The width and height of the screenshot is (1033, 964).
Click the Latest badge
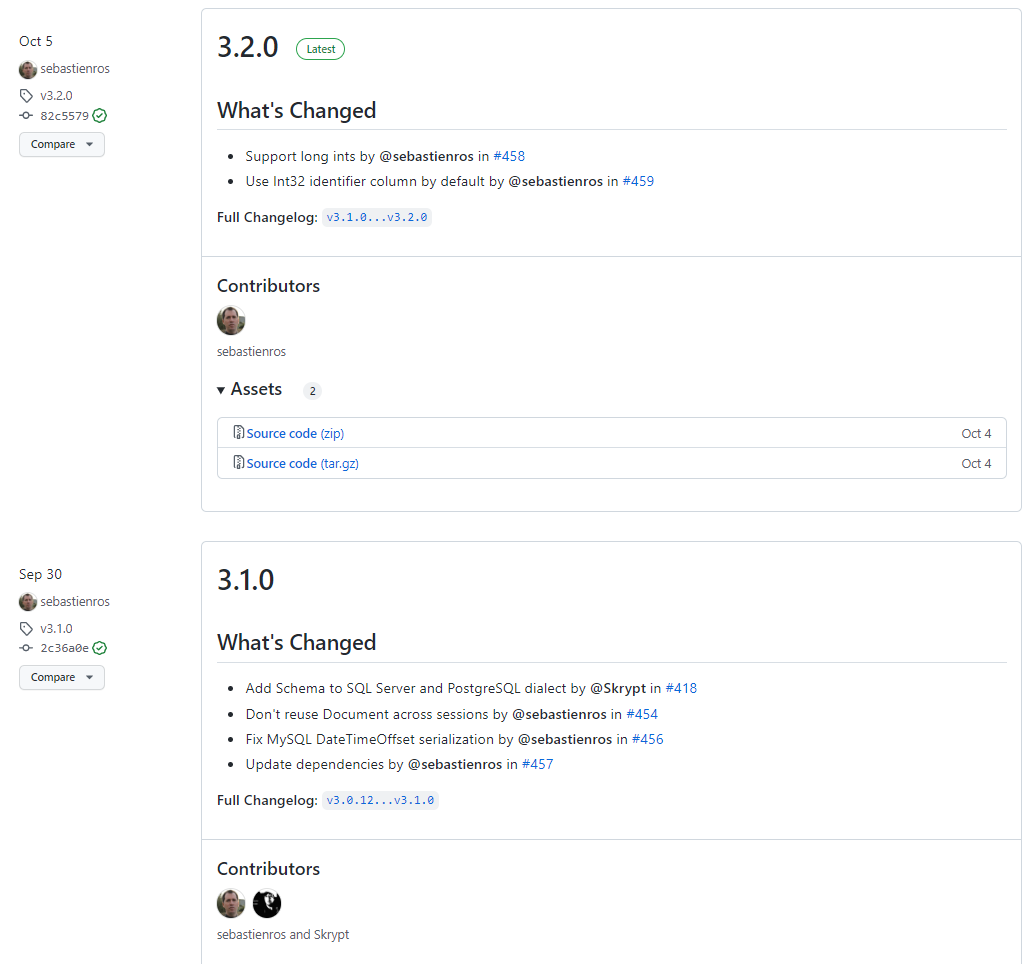[x=320, y=49]
